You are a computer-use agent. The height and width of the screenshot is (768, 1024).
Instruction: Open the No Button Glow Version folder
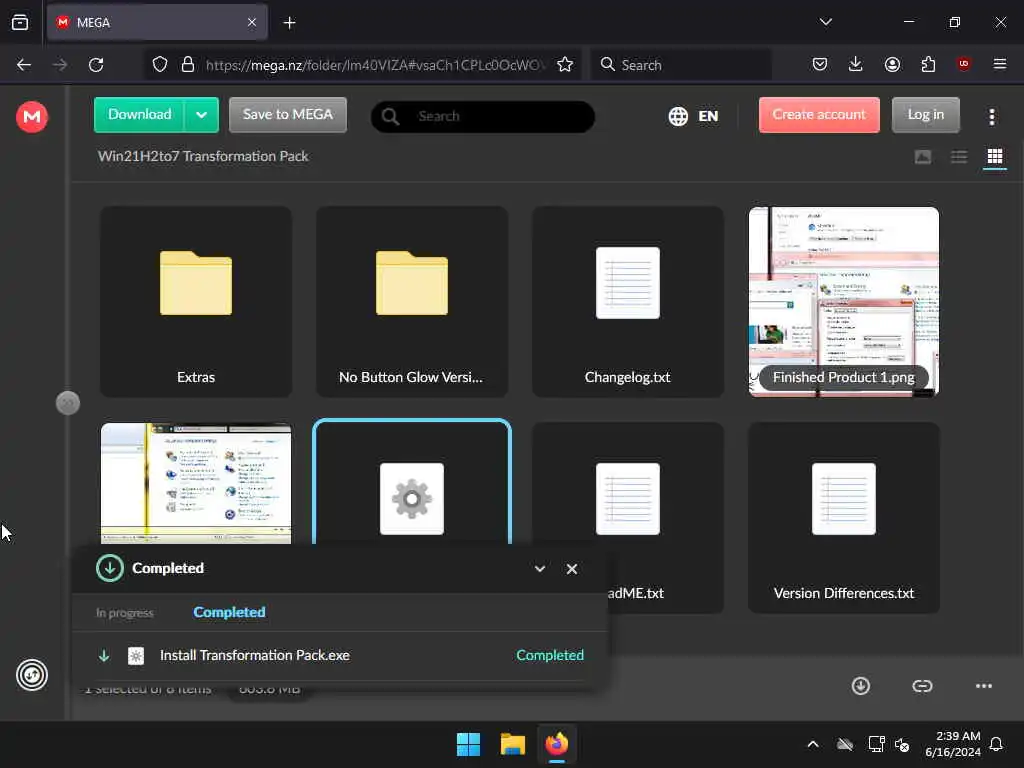coord(411,302)
